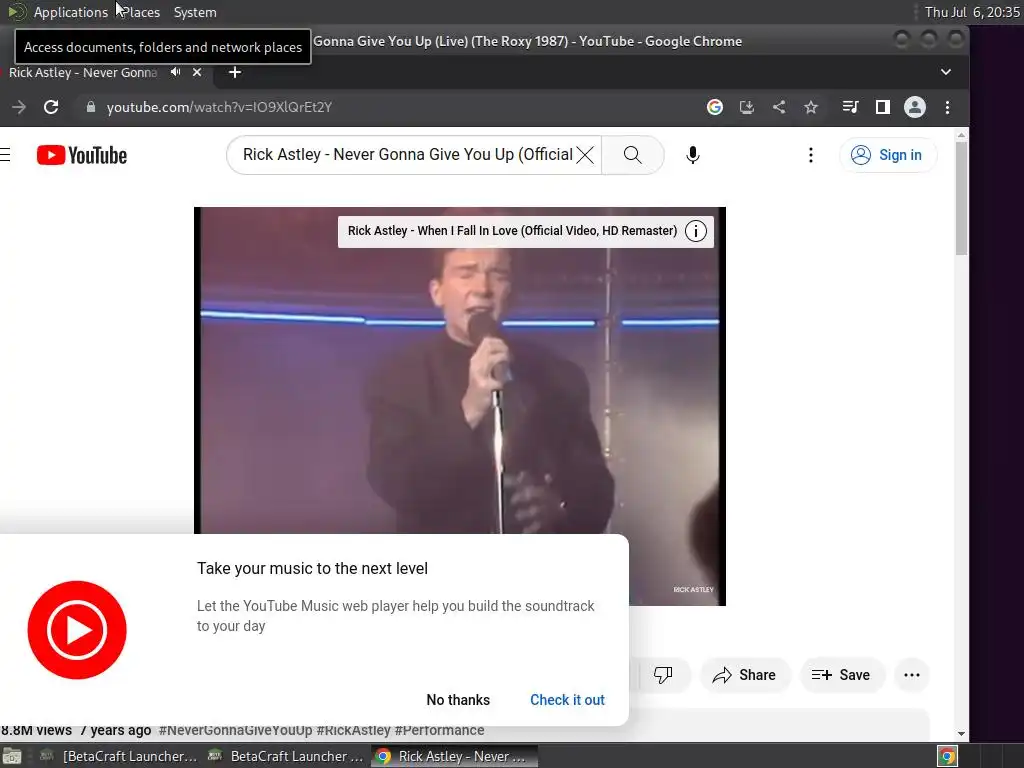Select Rick Astley Chrome taskbar entry
The image size is (1024, 768).
pyautogui.click(x=454, y=756)
